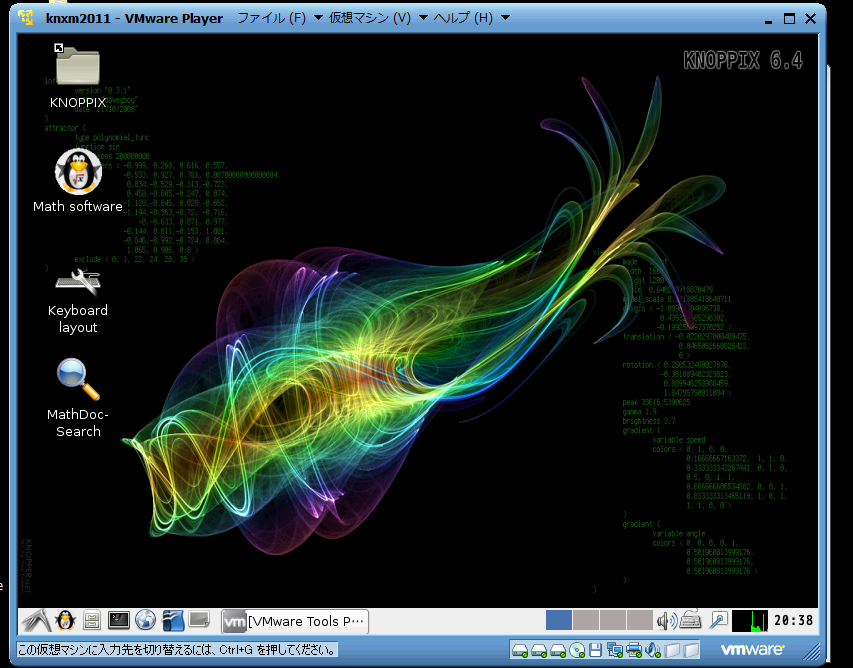
Task: Open the network plug tray icon
Action: 719,621
